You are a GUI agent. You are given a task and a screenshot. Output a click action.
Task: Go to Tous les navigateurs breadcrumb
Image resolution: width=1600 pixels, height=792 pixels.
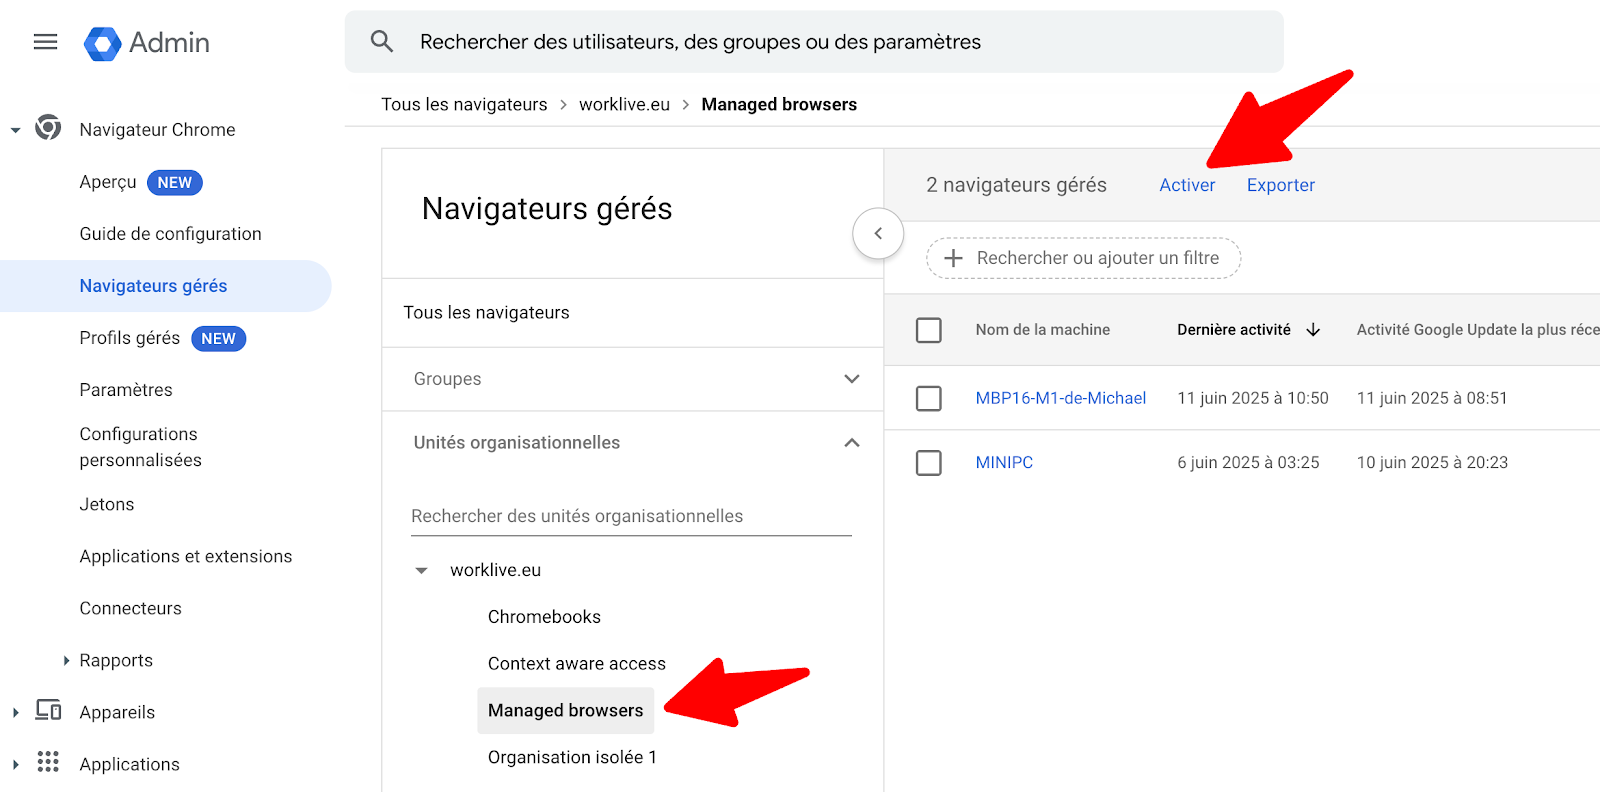click(x=464, y=104)
